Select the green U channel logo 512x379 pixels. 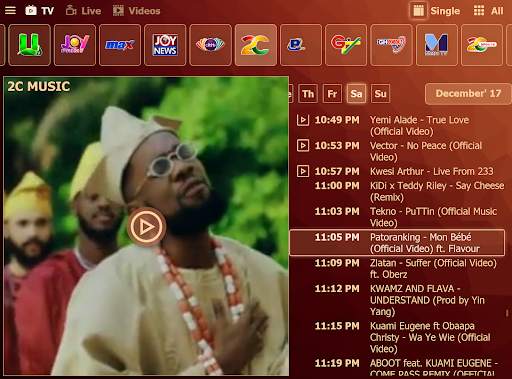coord(30,45)
